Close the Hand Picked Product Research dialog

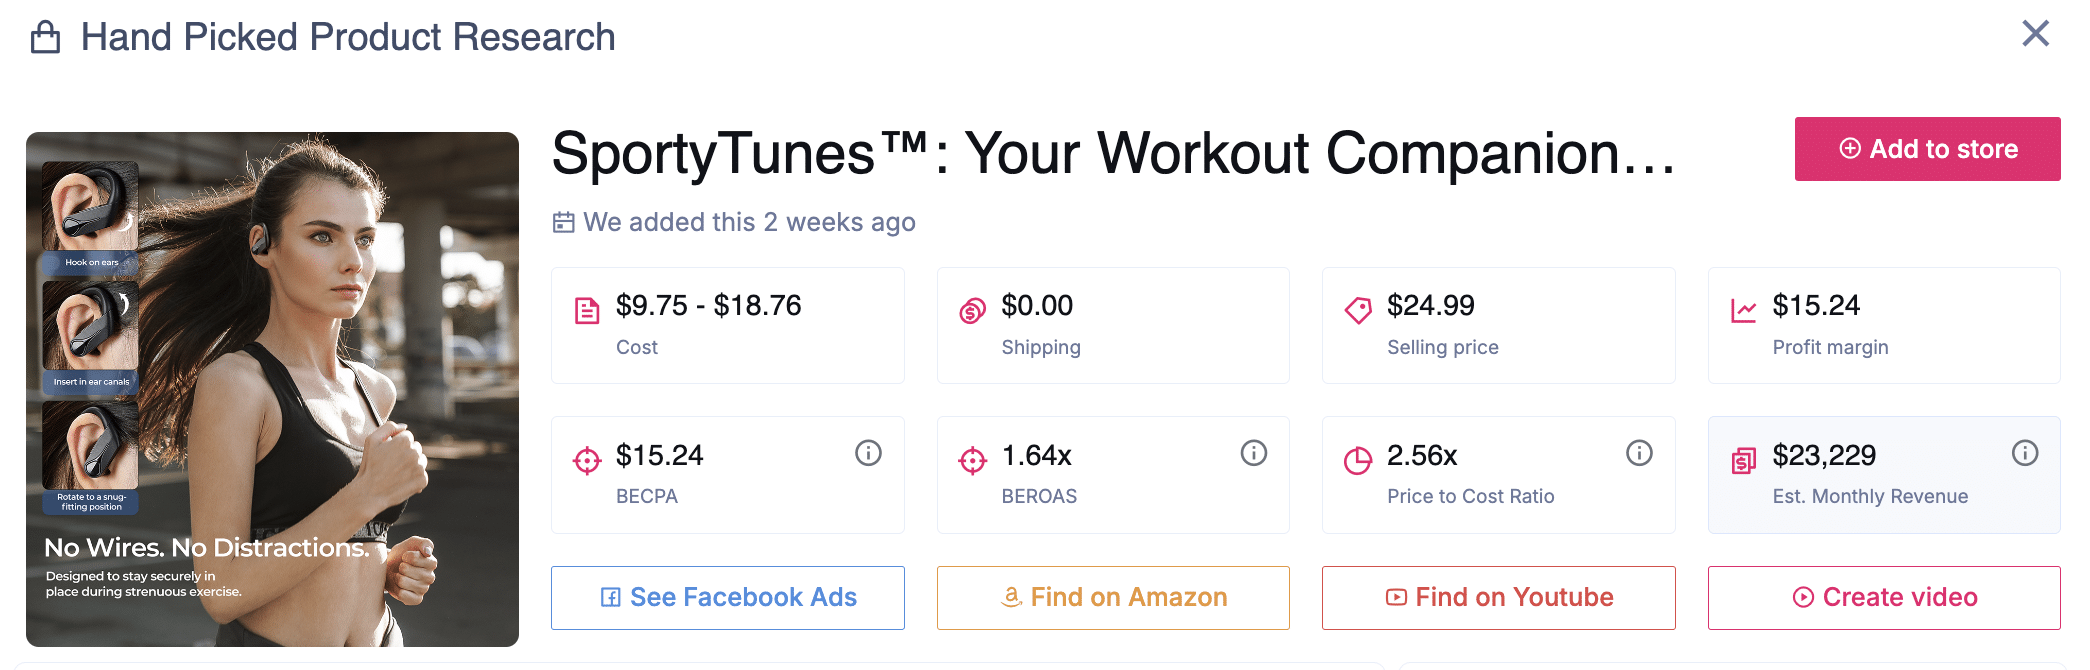[2035, 34]
